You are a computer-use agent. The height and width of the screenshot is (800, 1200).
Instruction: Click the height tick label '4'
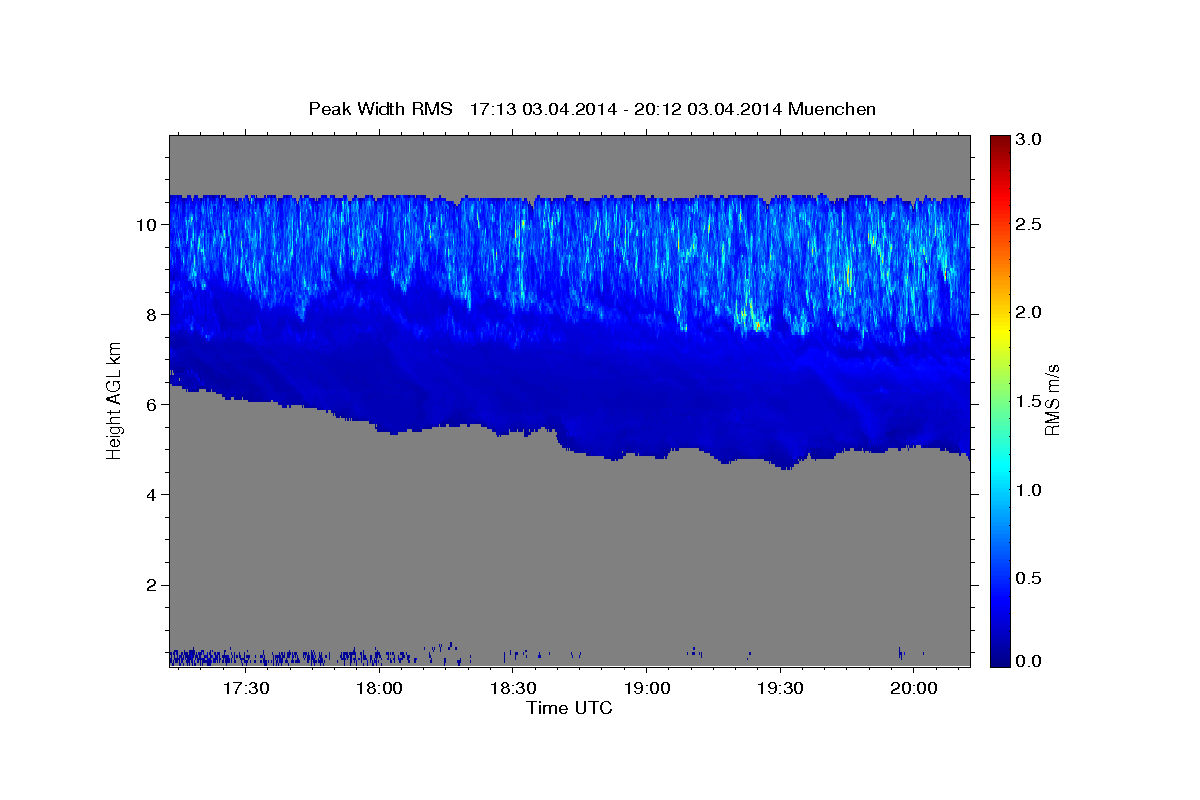[x=153, y=495]
